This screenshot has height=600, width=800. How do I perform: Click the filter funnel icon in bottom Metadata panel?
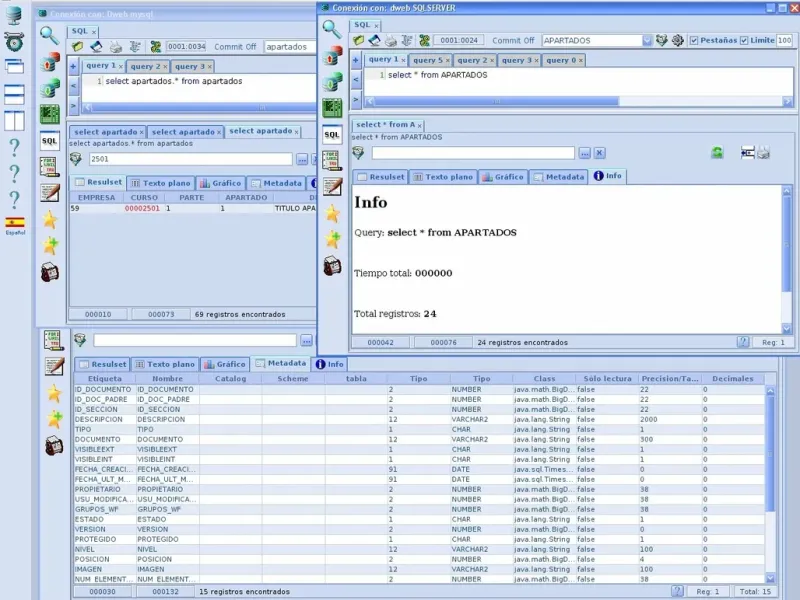point(80,340)
